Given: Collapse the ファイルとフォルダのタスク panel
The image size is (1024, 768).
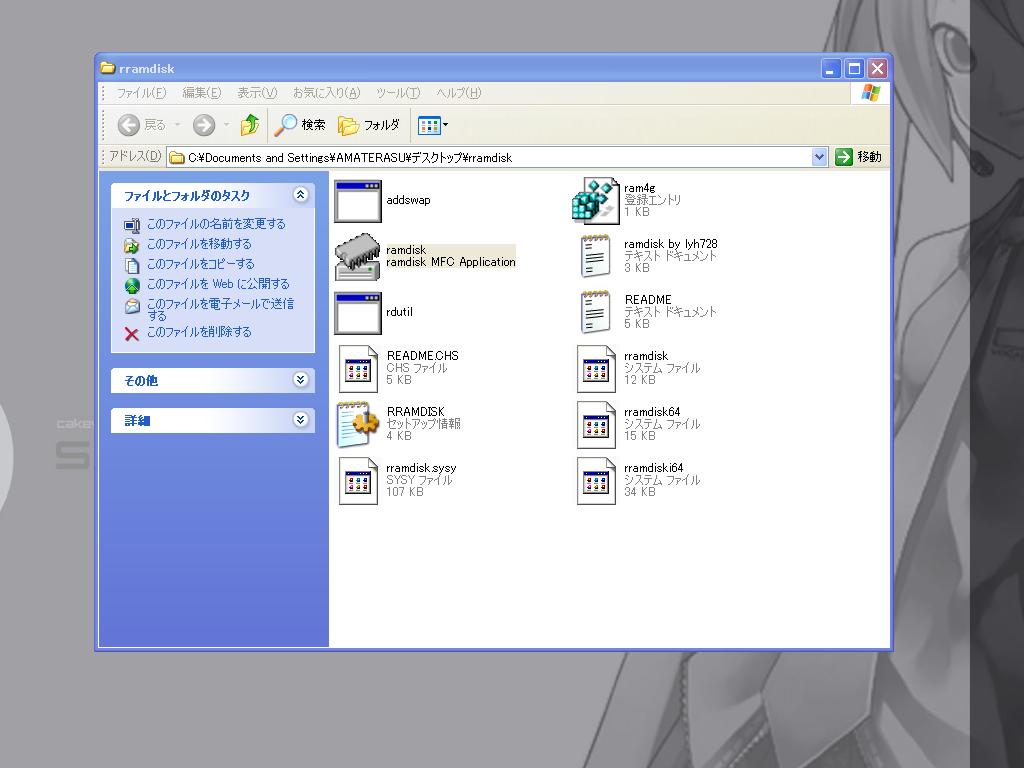Looking at the screenshot, I should [300, 195].
